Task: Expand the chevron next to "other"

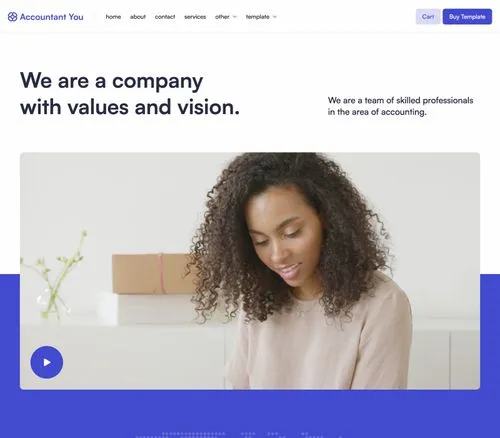Action: 235,17
